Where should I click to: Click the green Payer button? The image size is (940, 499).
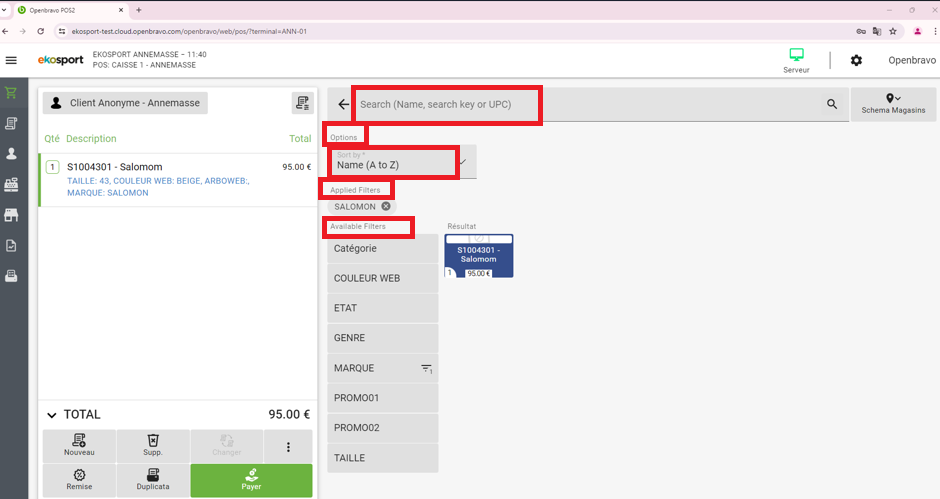point(251,480)
